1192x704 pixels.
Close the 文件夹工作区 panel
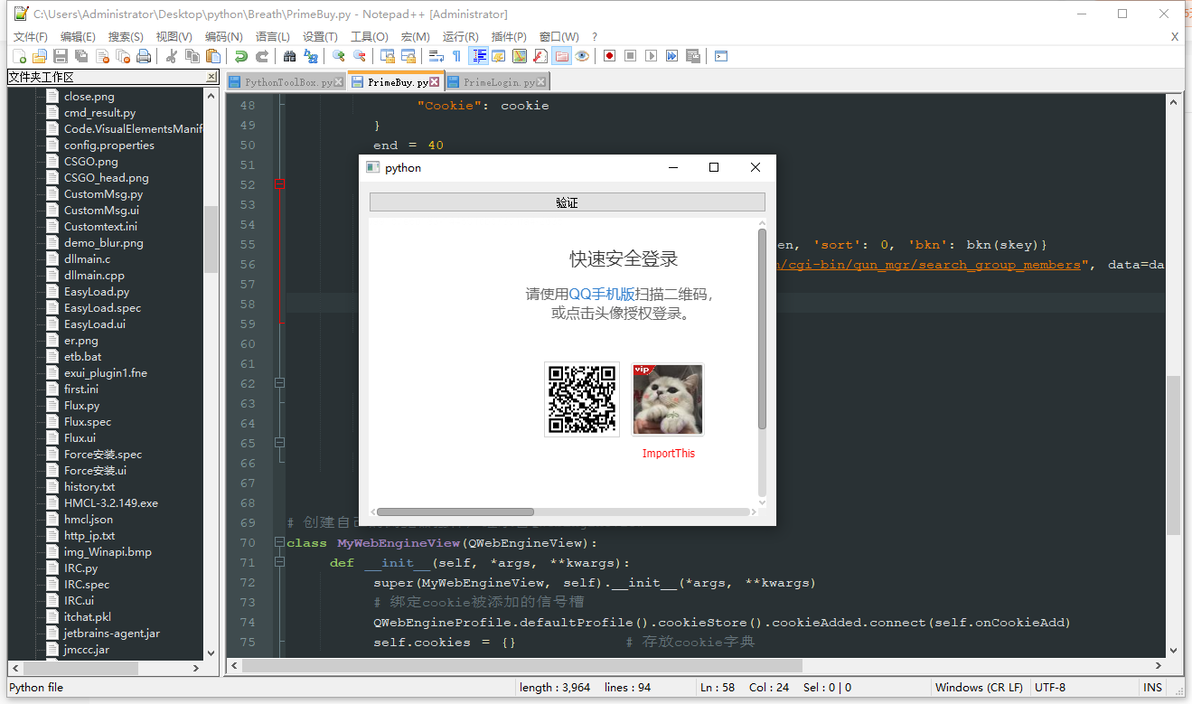211,77
